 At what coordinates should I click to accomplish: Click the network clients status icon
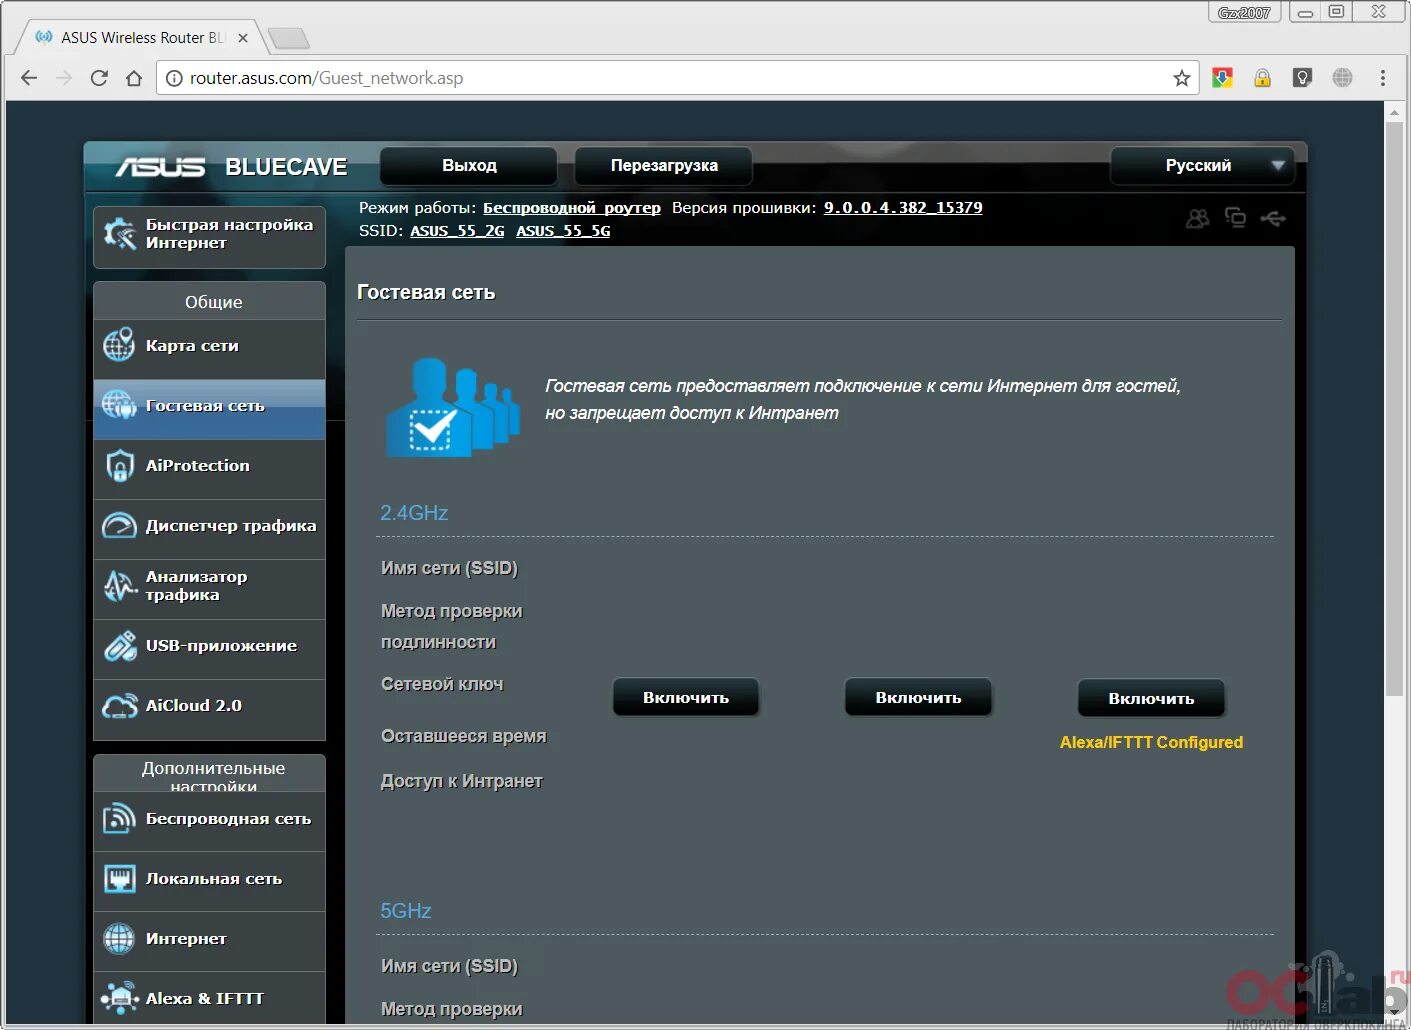[1235, 218]
